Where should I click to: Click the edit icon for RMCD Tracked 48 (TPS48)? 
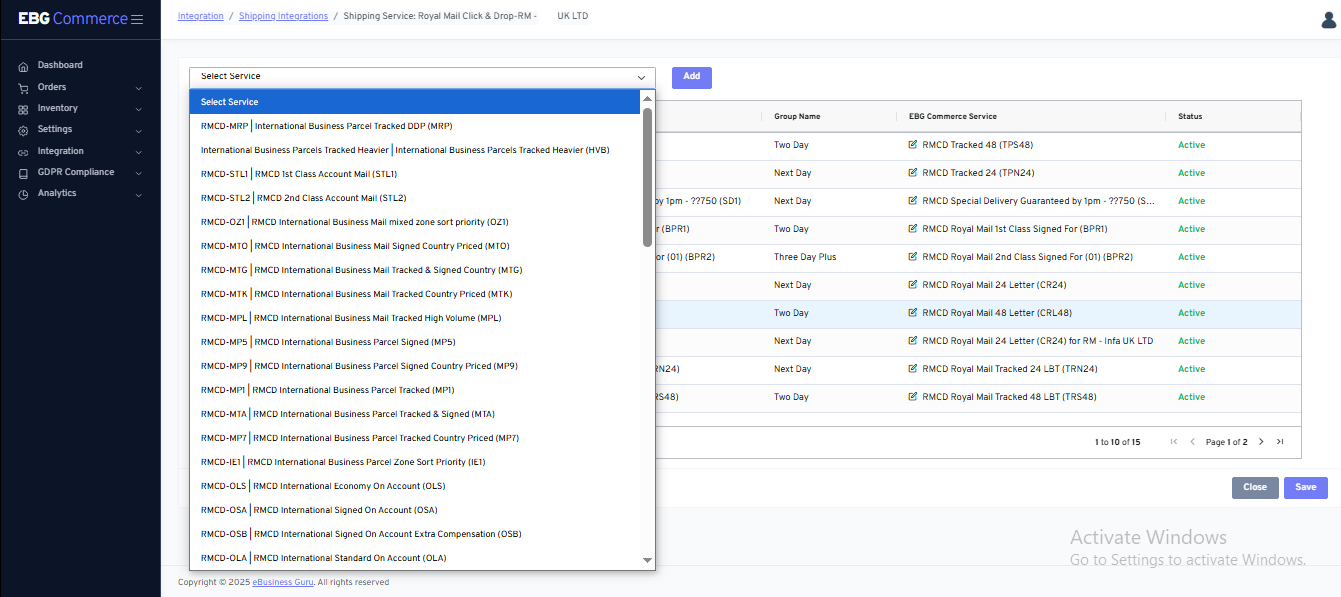912,145
